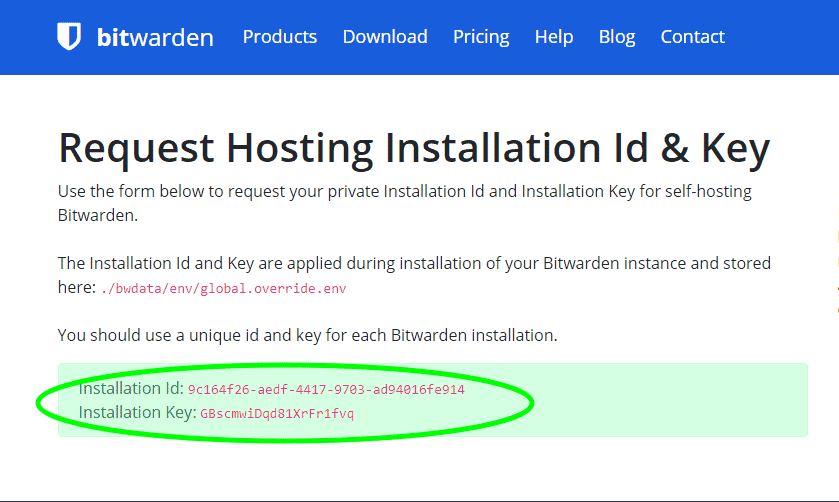The image size is (839, 502).
Task: Click the 'Use the form below' paragraph
Action: pyautogui.click(x=405, y=203)
